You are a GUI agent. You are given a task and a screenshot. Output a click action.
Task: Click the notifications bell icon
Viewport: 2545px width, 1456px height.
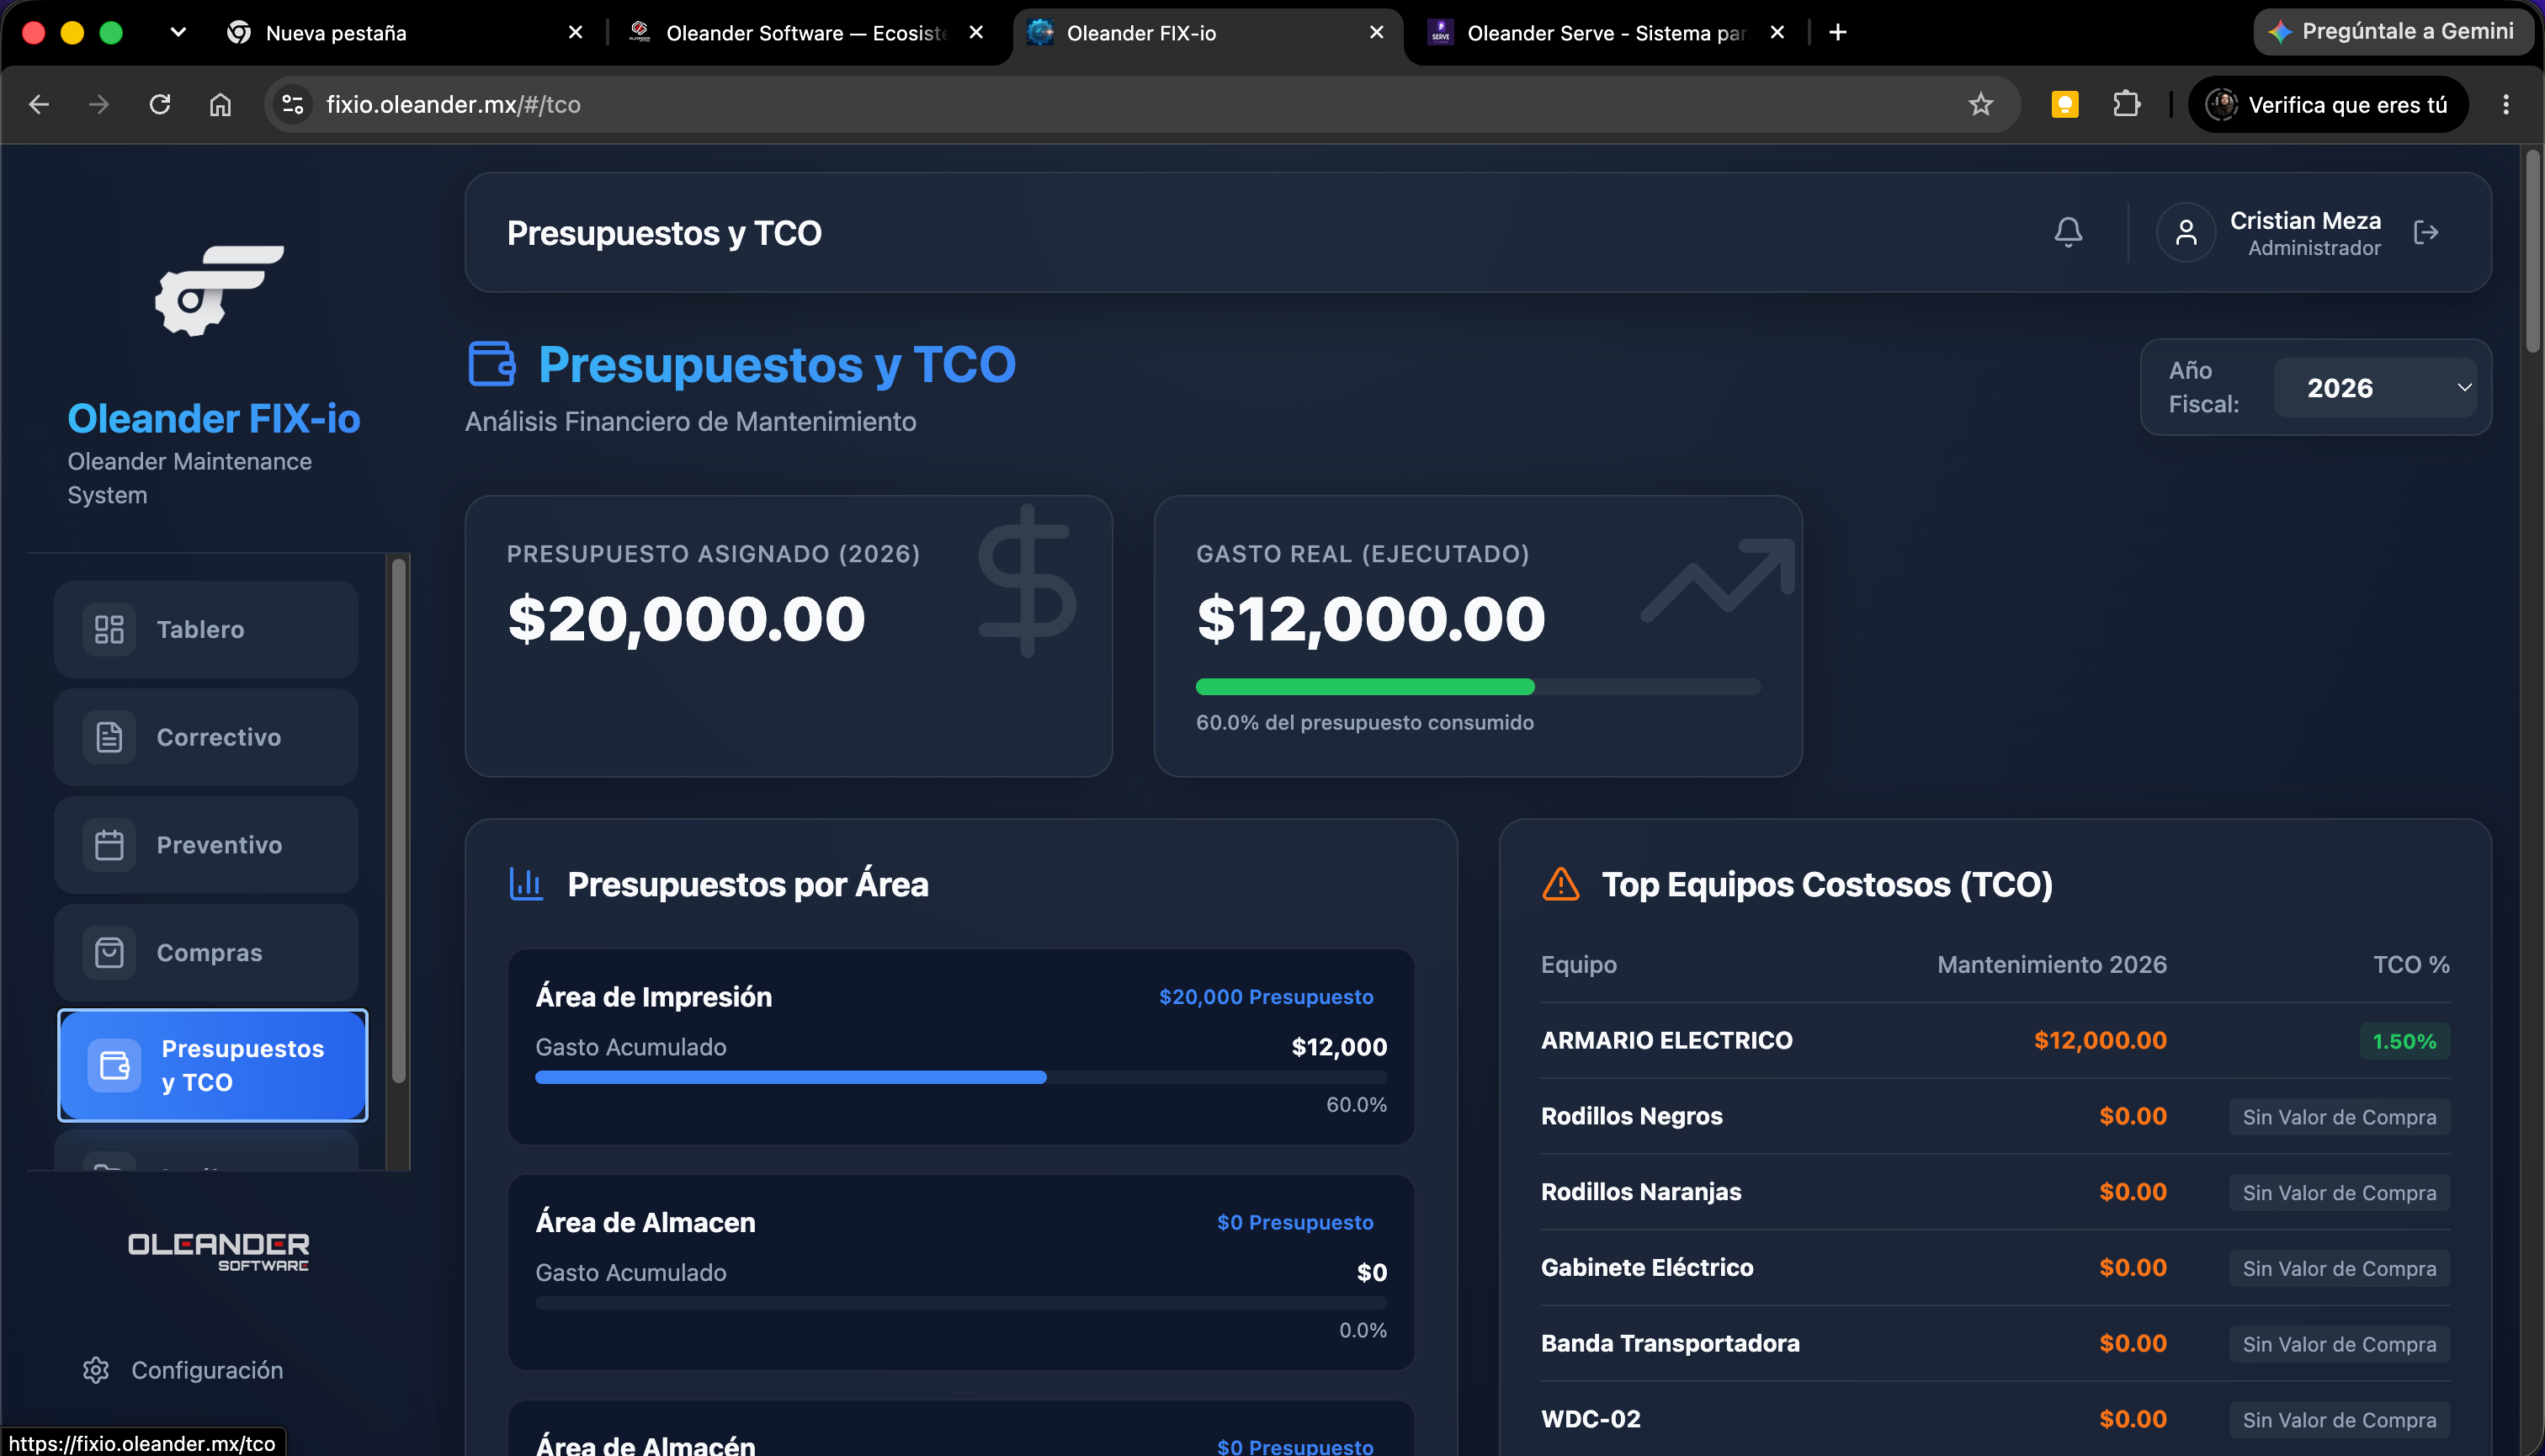(2068, 232)
